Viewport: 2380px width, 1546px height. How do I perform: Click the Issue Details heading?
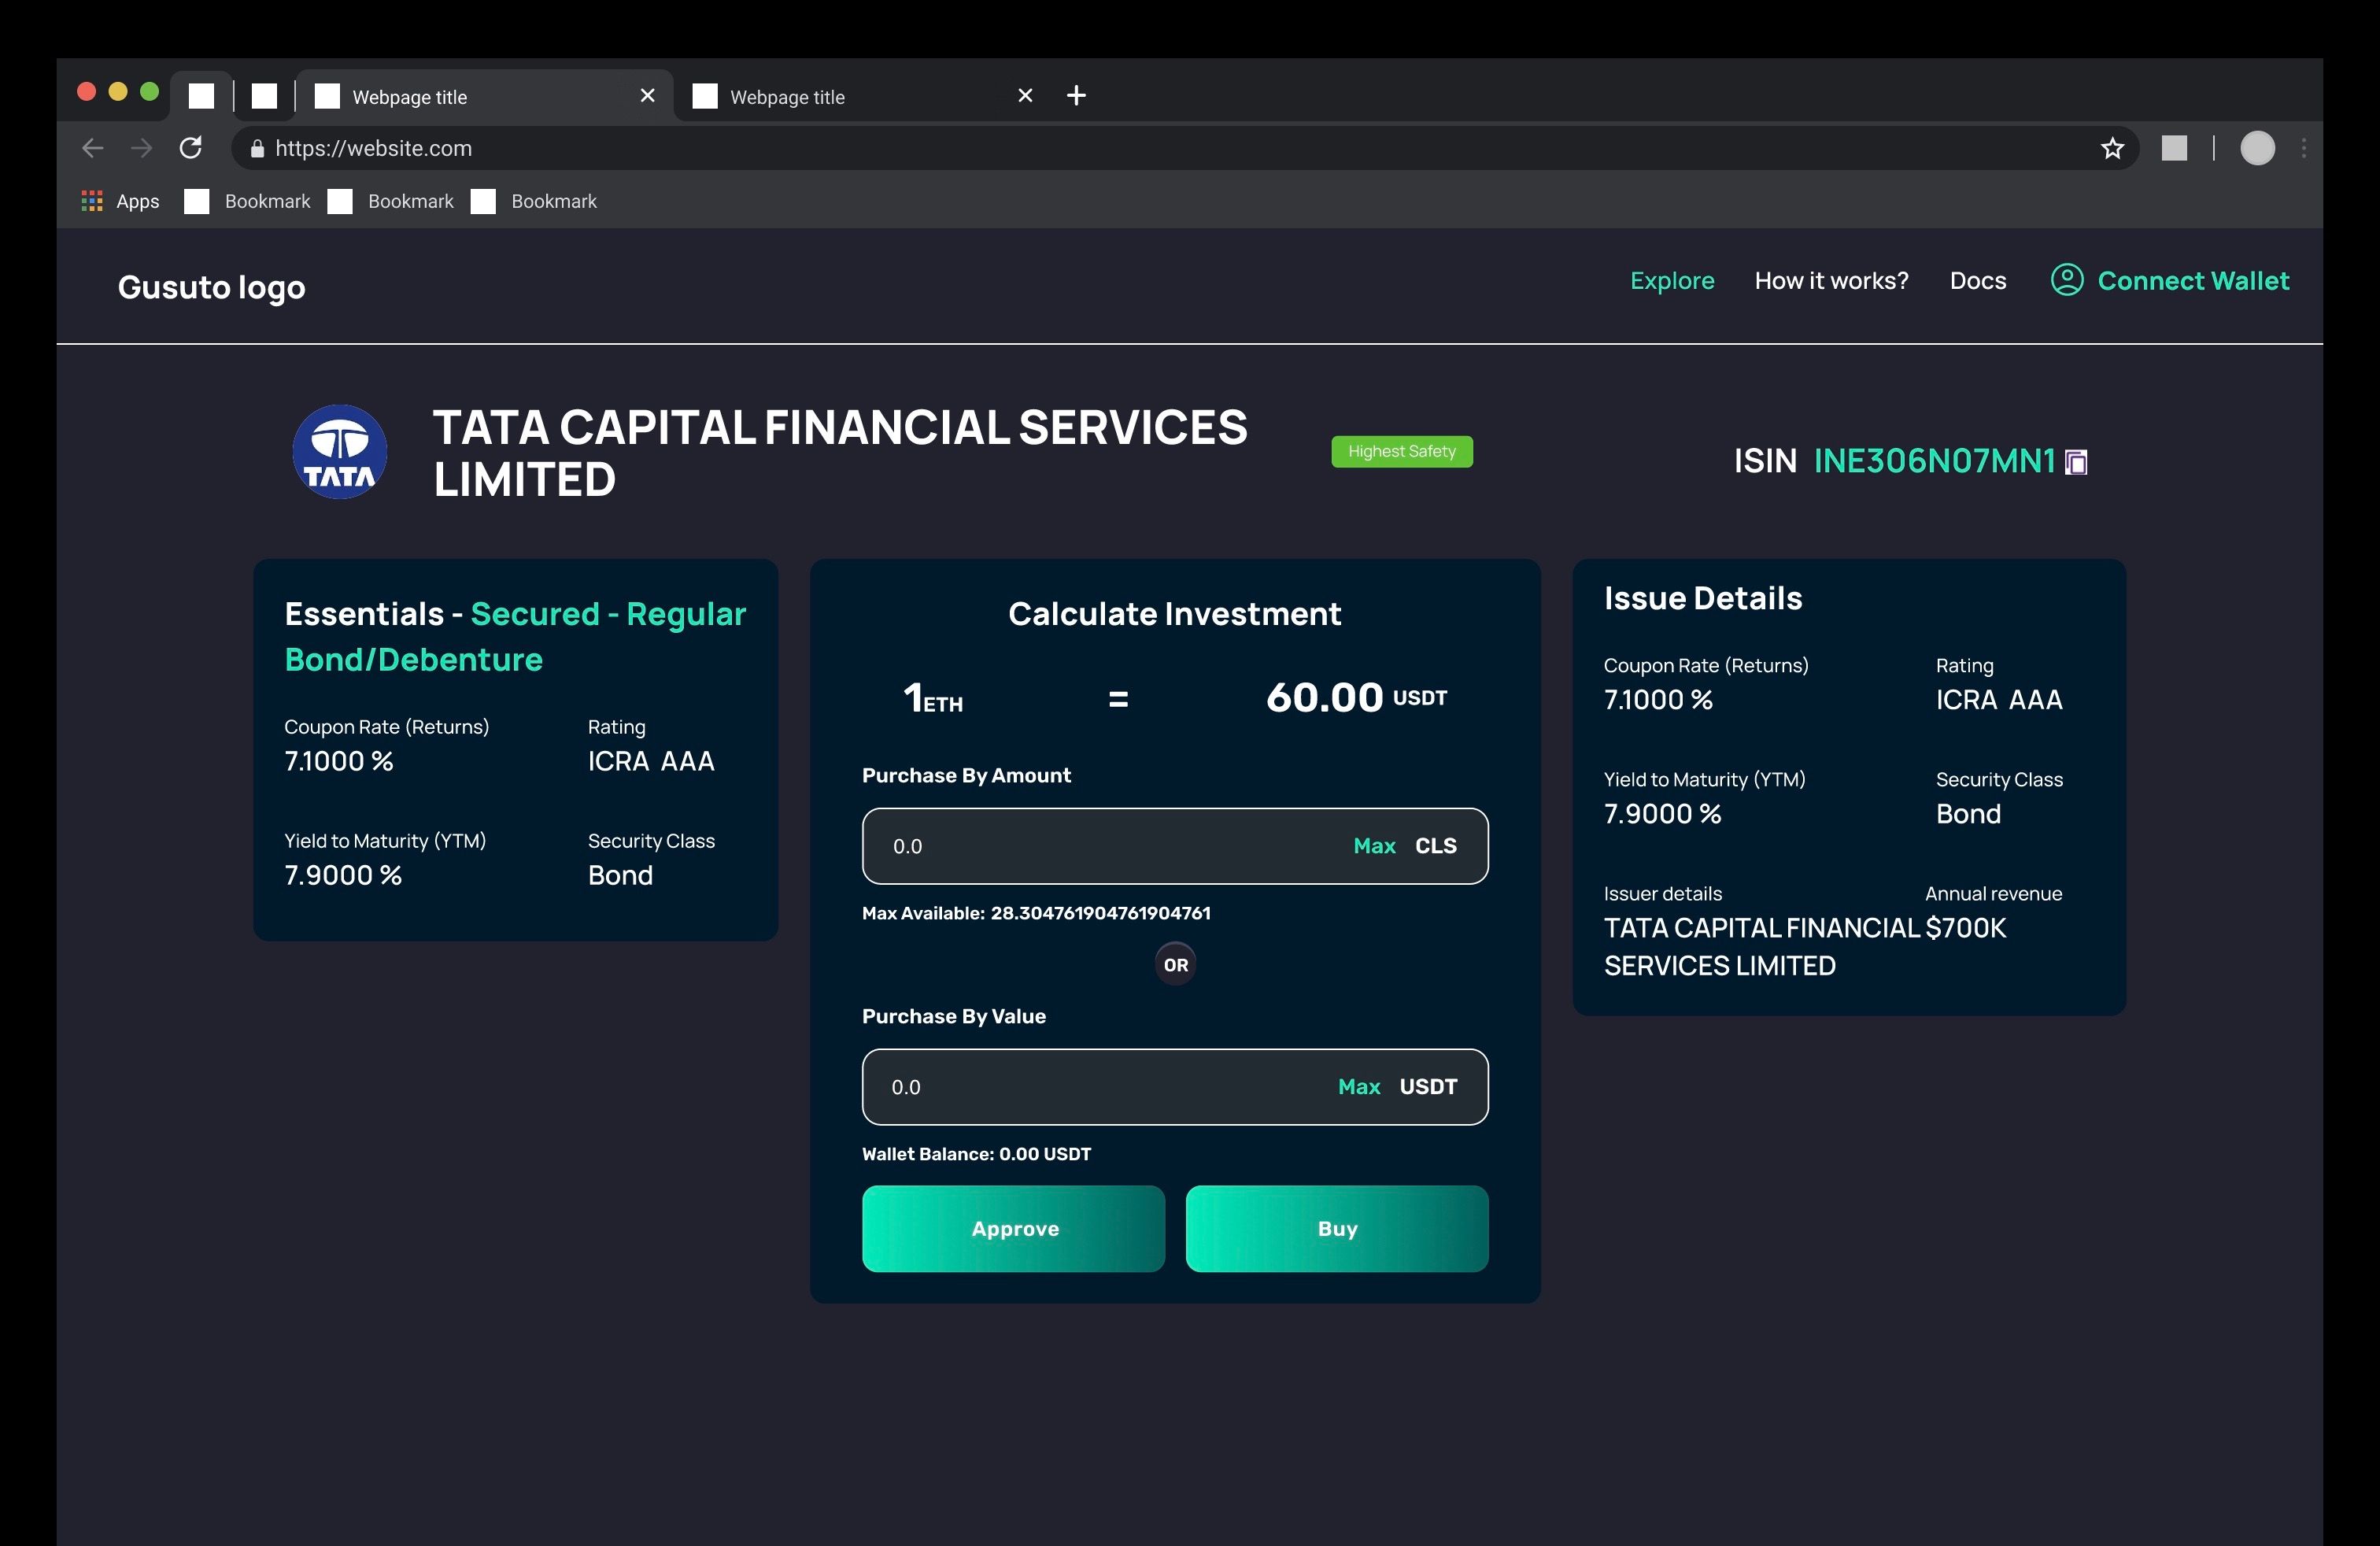pos(1703,598)
